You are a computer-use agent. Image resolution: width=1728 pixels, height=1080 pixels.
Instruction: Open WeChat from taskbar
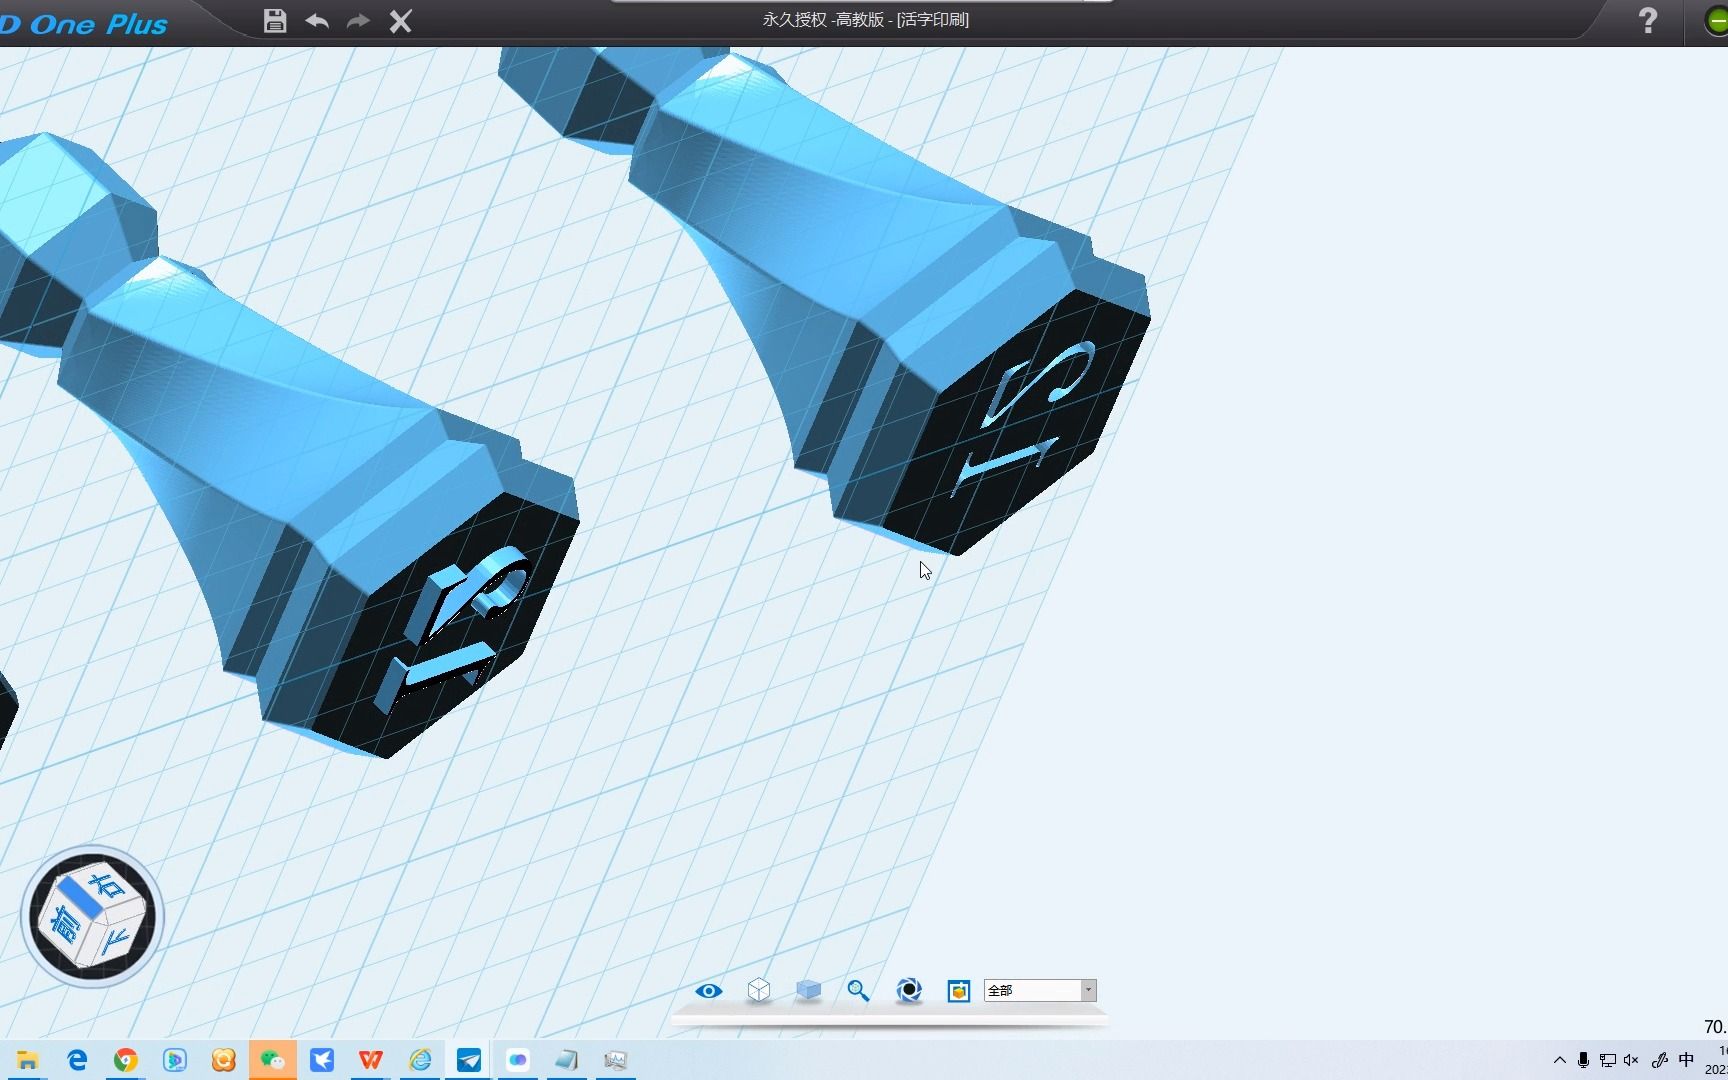tap(273, 1060)
